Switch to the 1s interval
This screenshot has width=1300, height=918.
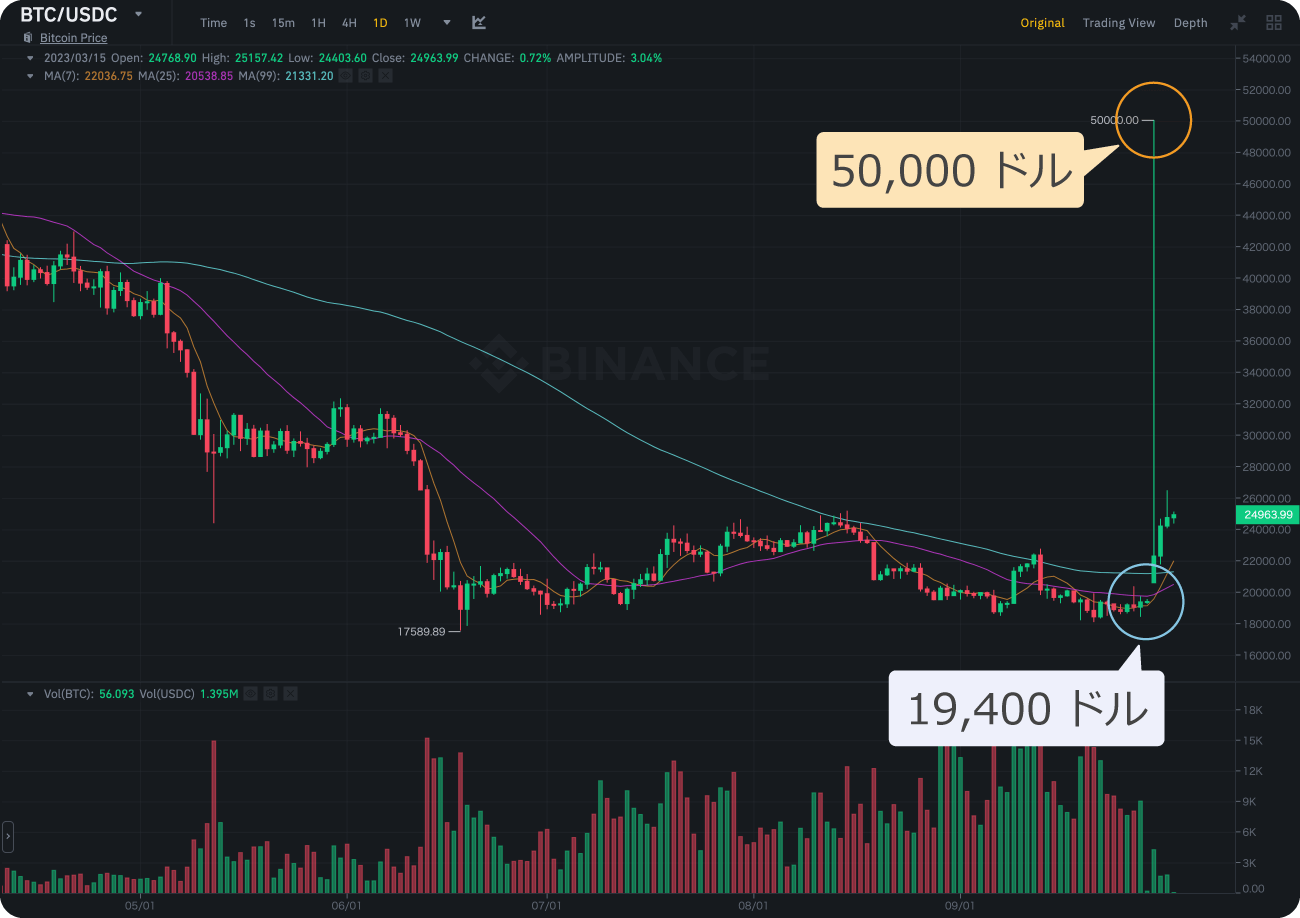(x=249, y=22)
